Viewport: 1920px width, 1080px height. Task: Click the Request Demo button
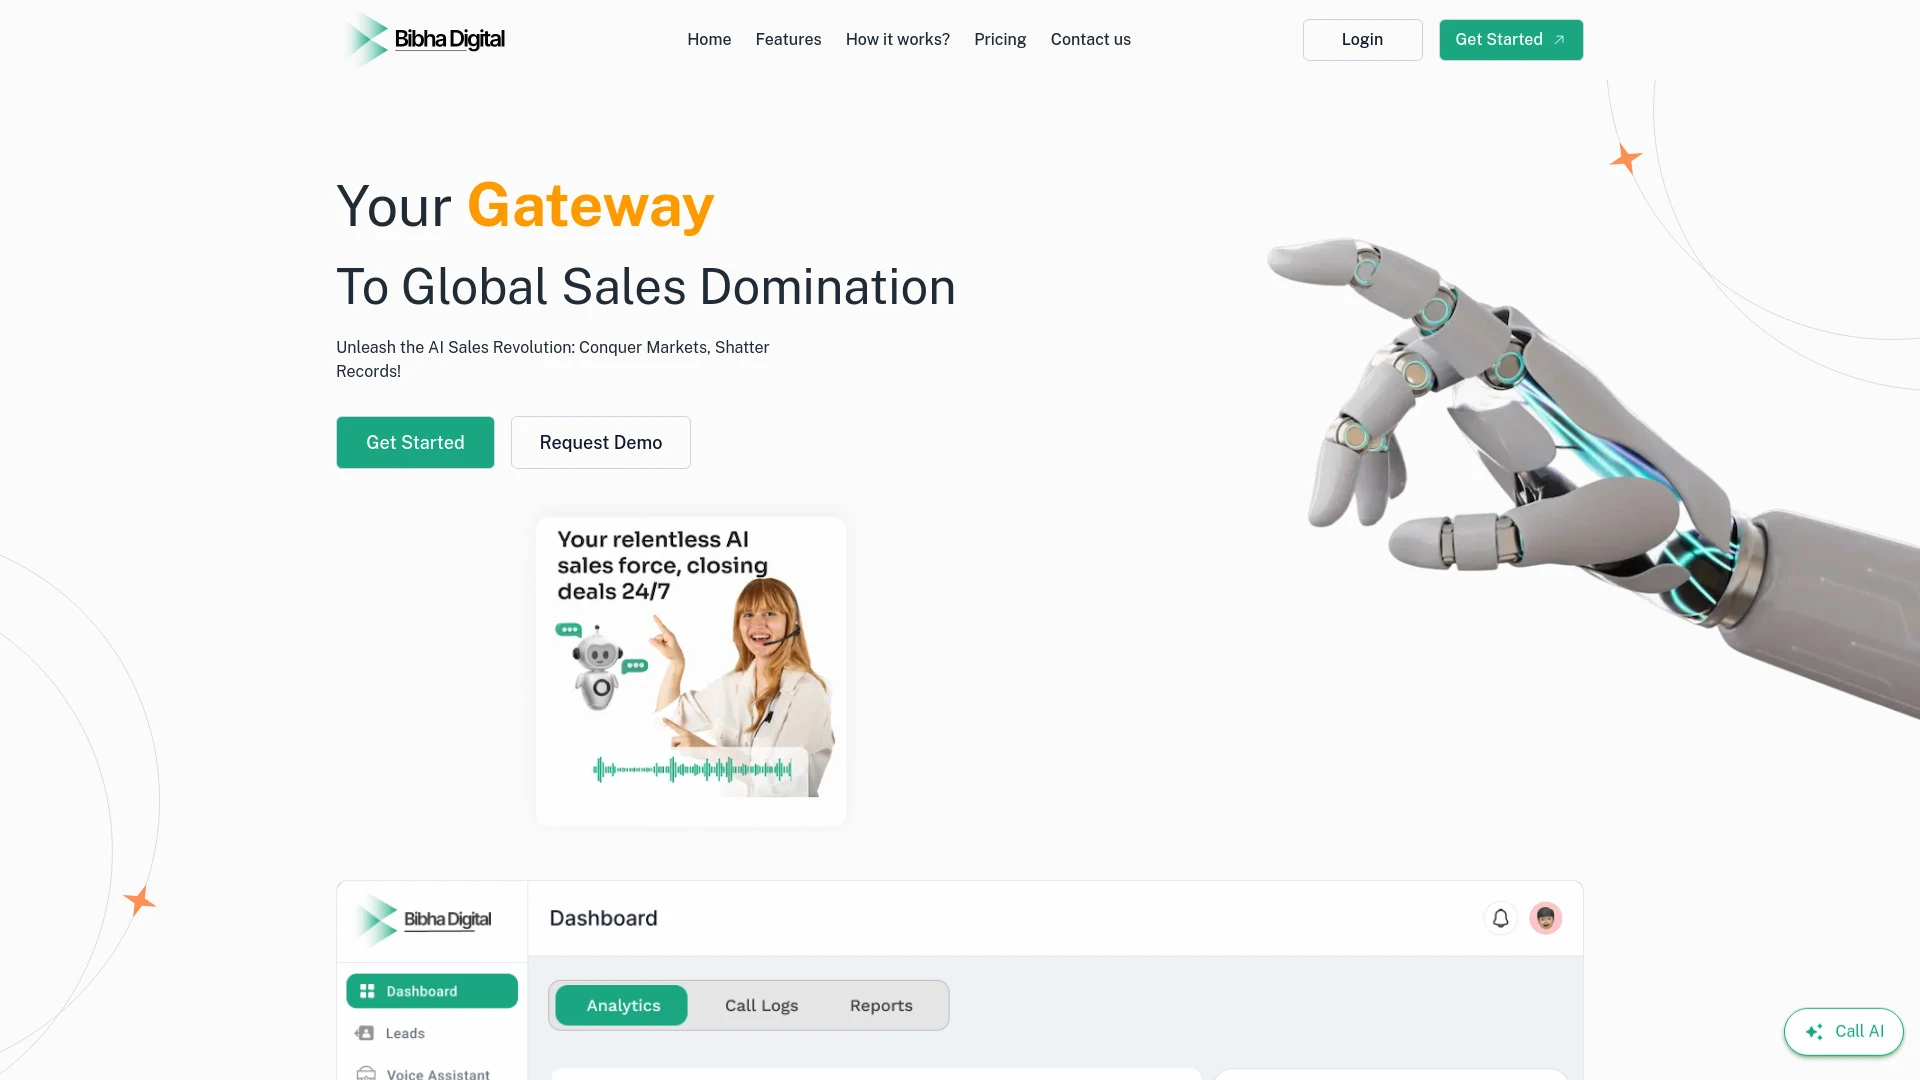tap(600, 442)
